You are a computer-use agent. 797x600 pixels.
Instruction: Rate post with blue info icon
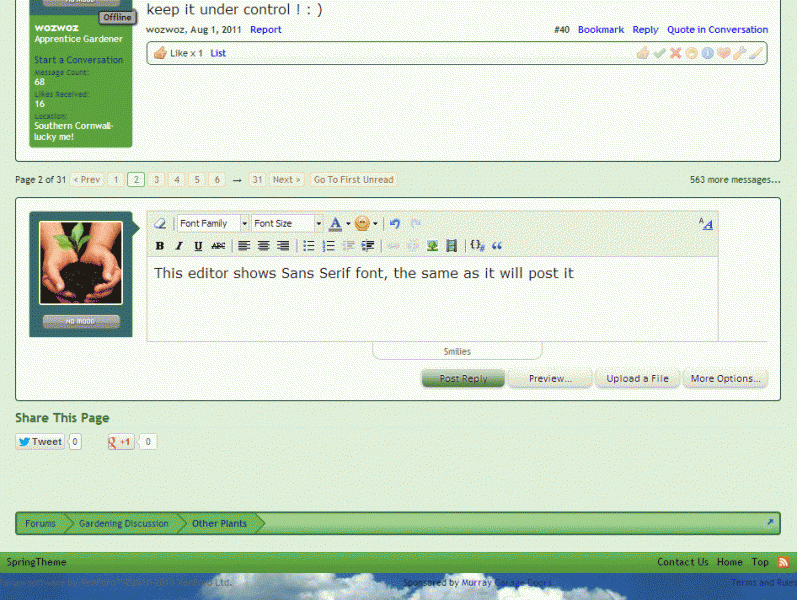pos(708,53)
